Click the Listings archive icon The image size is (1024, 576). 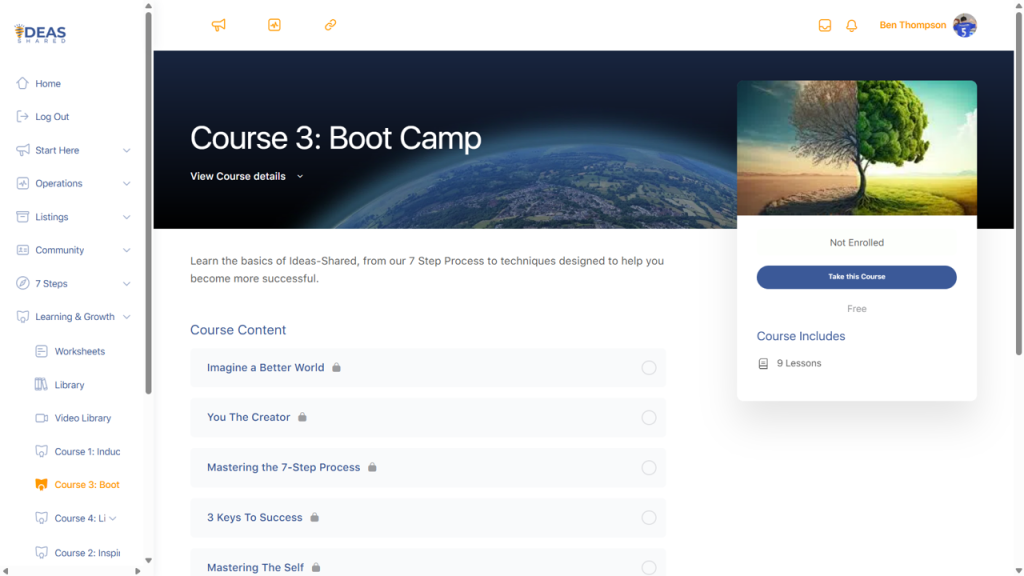(x=23, y=216)
